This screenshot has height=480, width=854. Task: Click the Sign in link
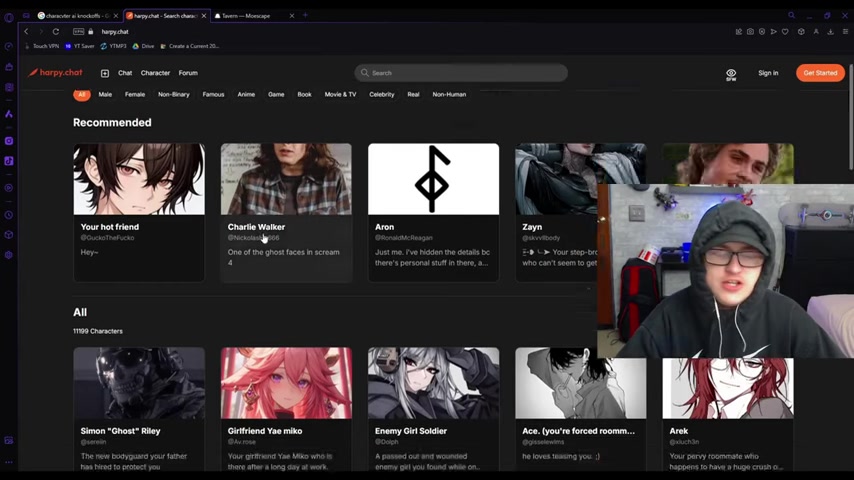(768, 73)
